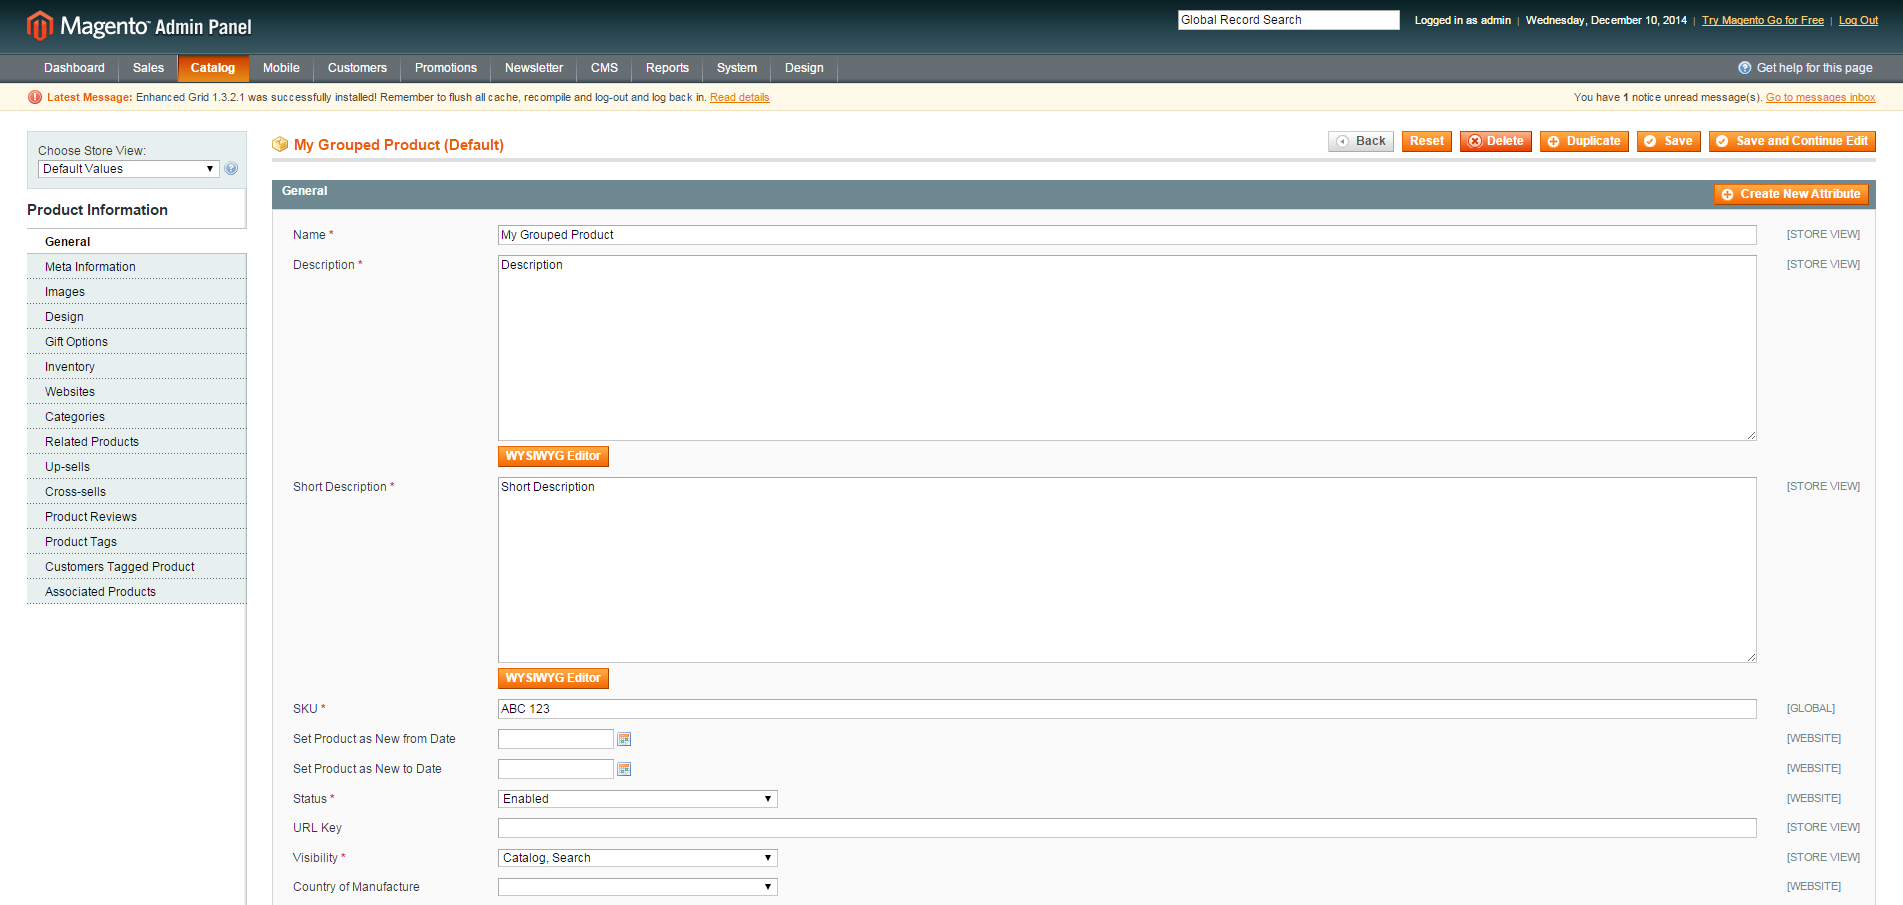Open the Status dropdown

(x=637, y=799)
